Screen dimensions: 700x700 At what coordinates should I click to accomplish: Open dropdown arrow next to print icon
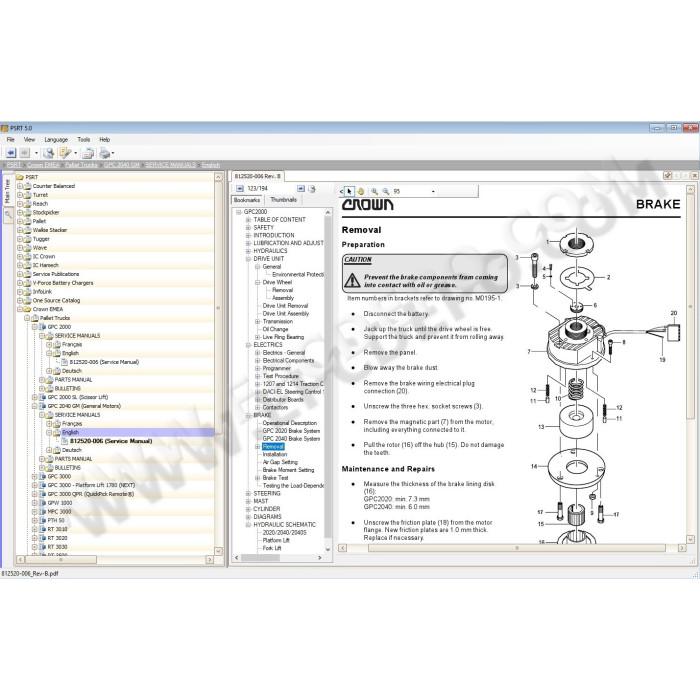coord(113,154)
